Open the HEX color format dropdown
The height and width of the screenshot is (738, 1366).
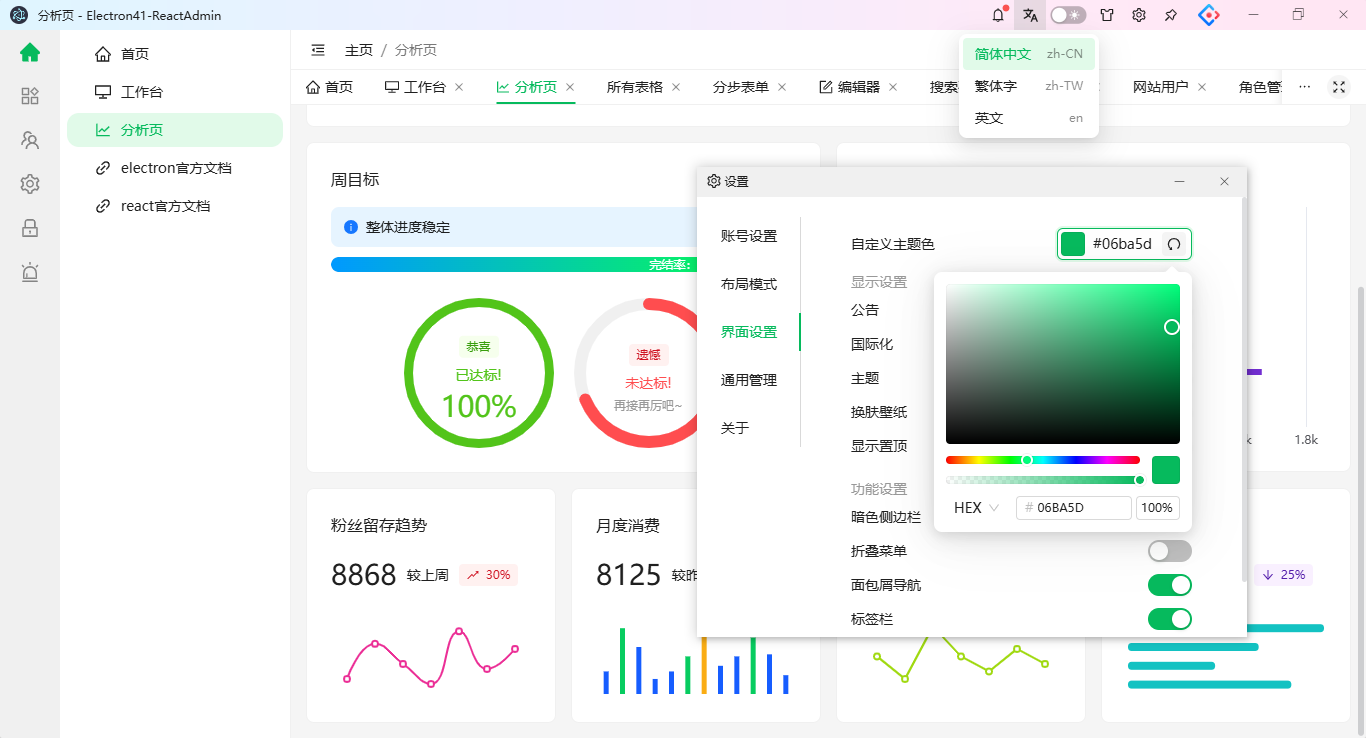(x=977, y=508)
